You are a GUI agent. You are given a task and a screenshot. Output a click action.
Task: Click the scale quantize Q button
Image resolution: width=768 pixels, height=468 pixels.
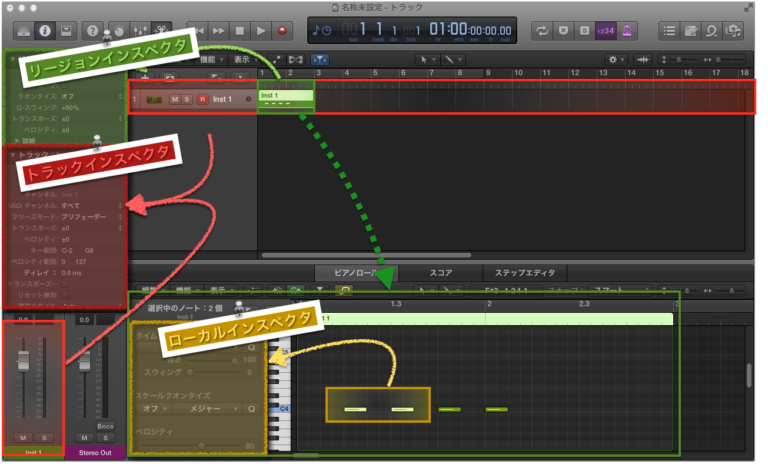(x=251, y=409)
